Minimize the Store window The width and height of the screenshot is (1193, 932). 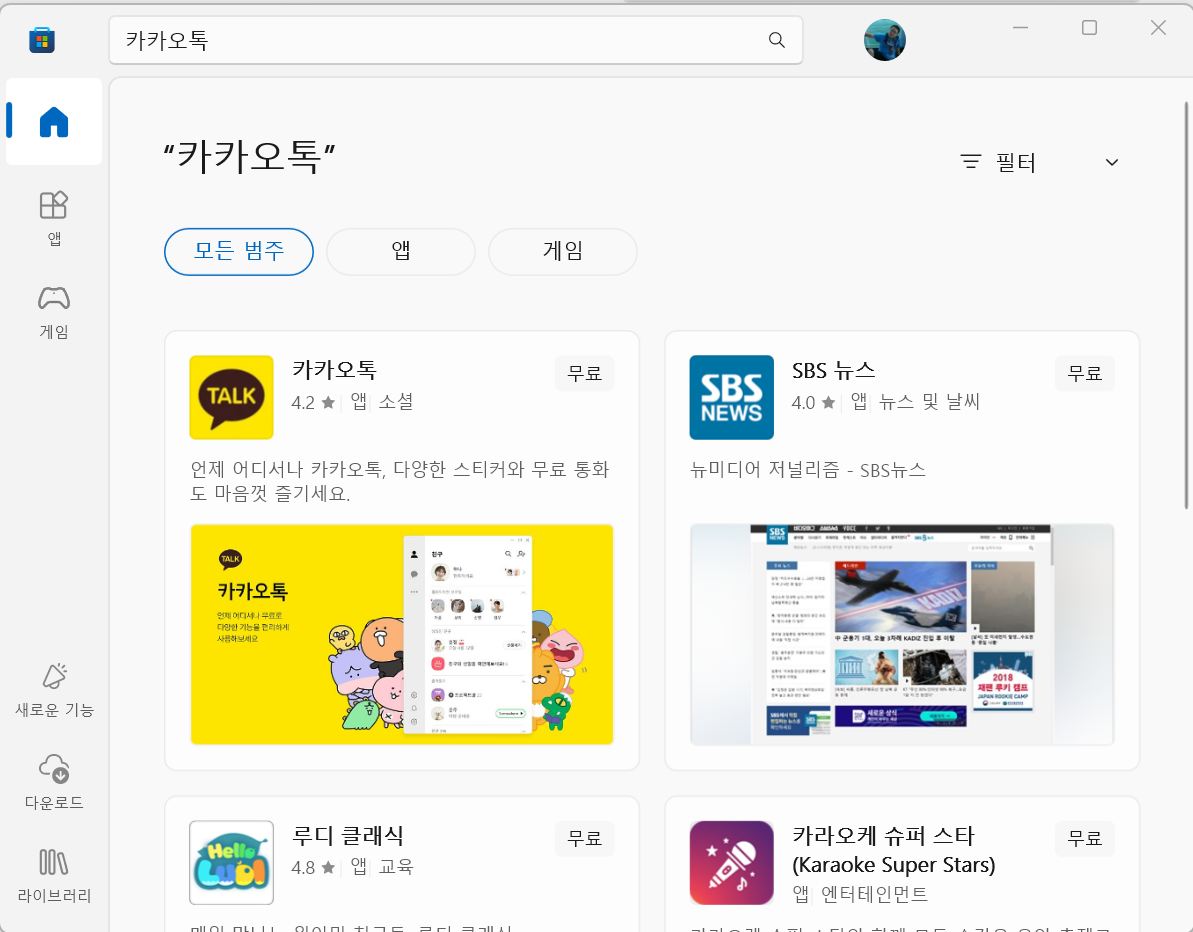pos(1020,28)
